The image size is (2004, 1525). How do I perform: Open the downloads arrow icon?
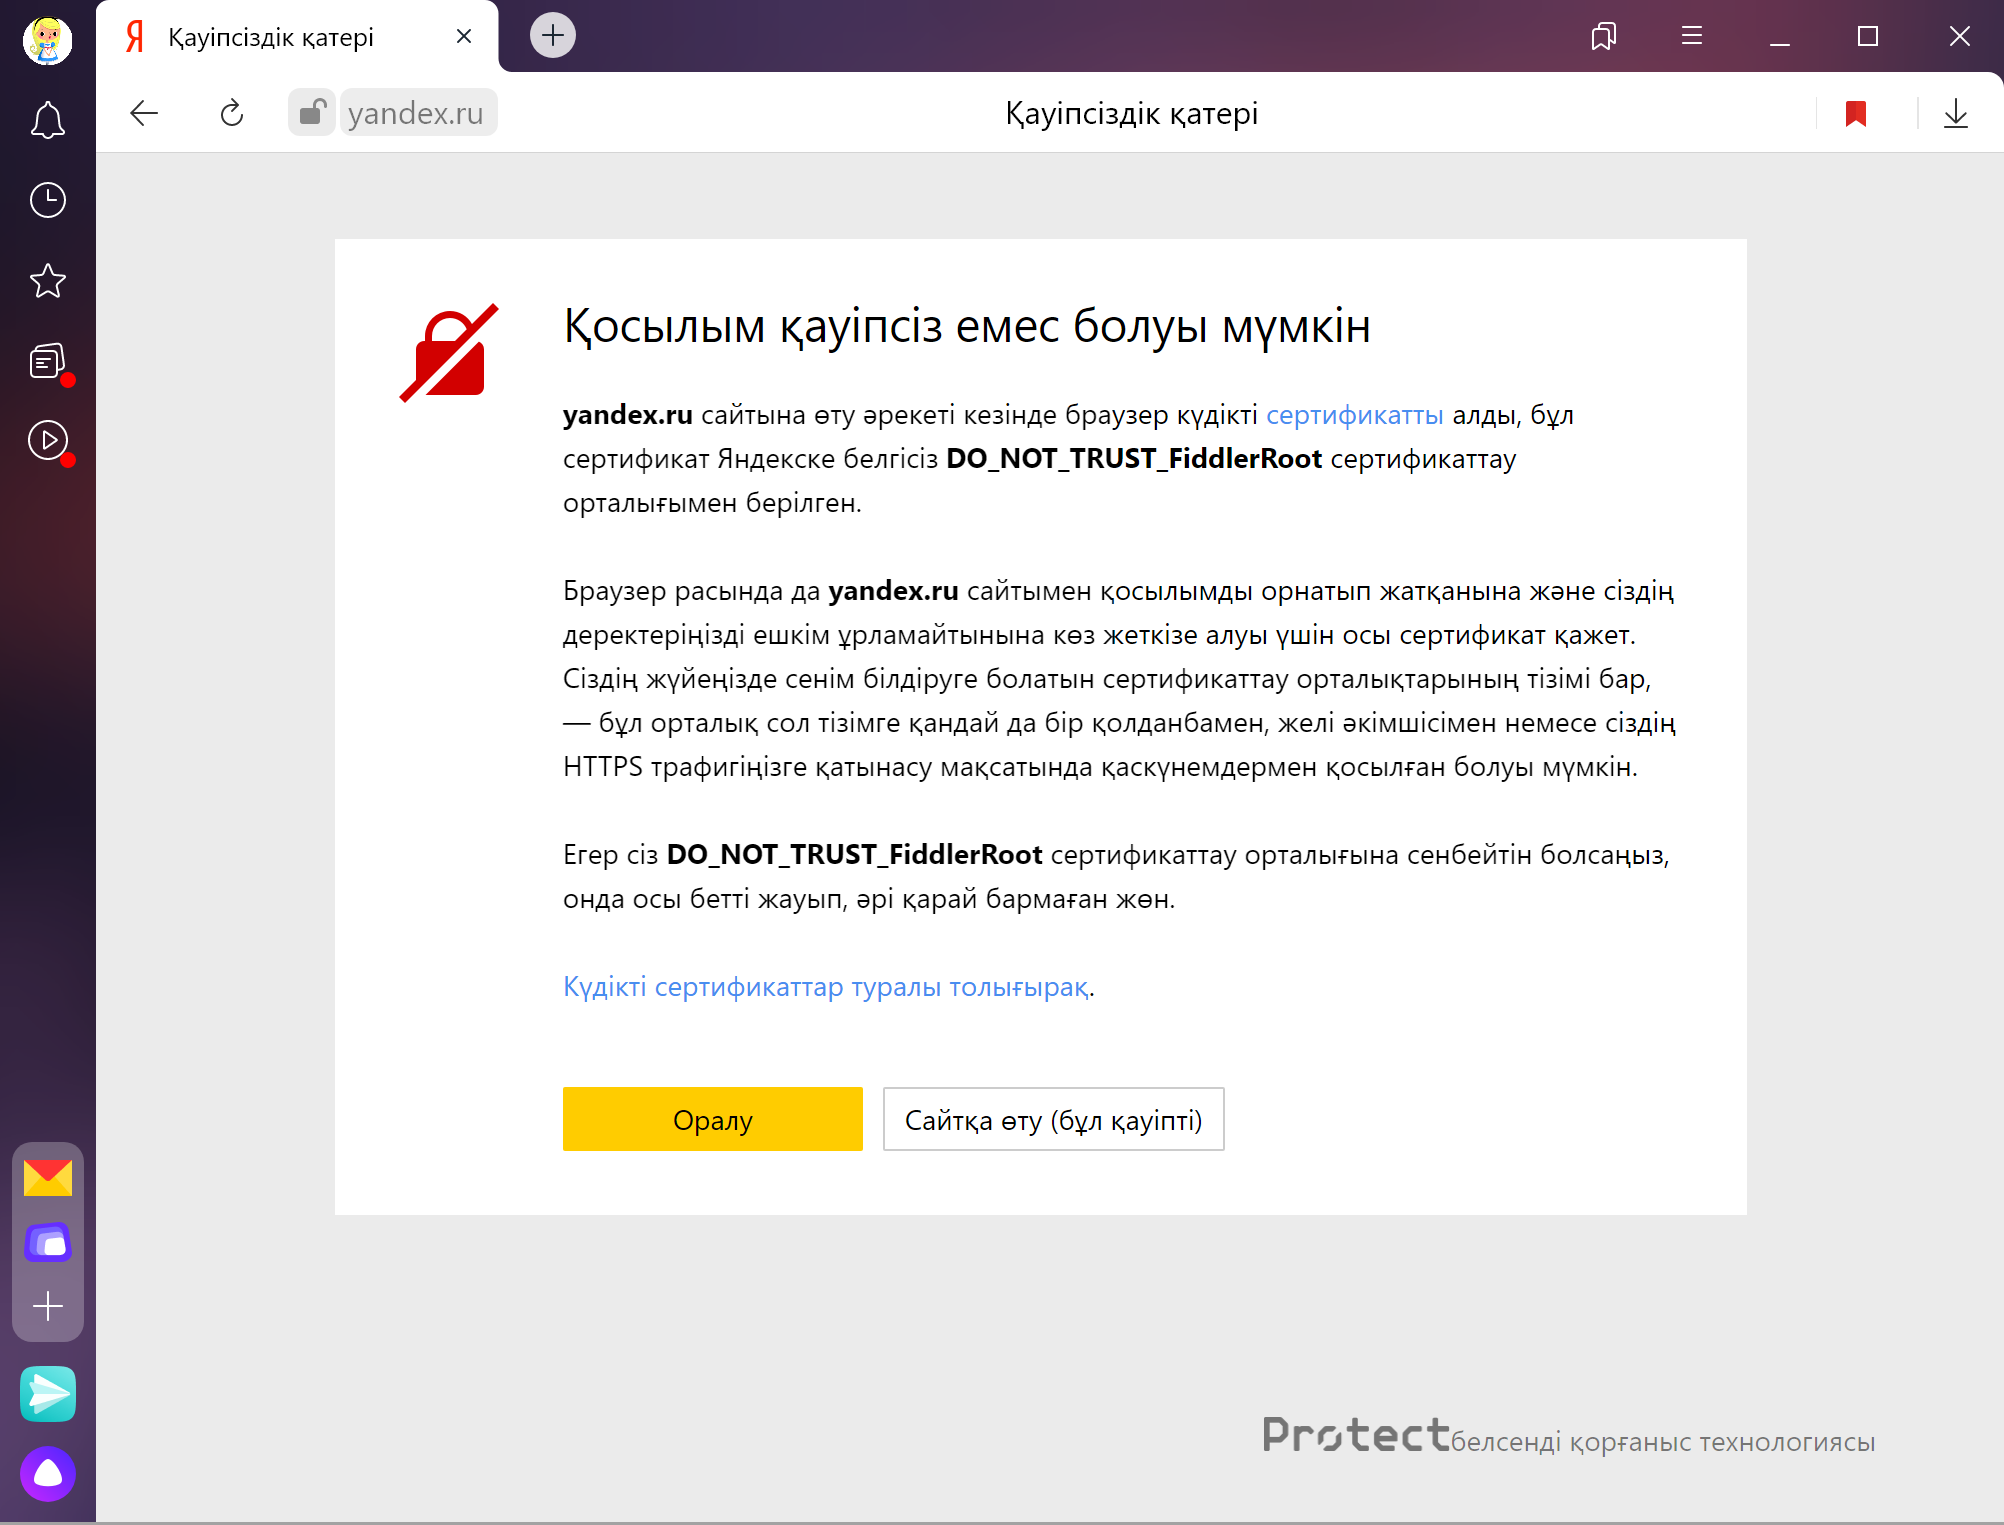point(1956,113)
